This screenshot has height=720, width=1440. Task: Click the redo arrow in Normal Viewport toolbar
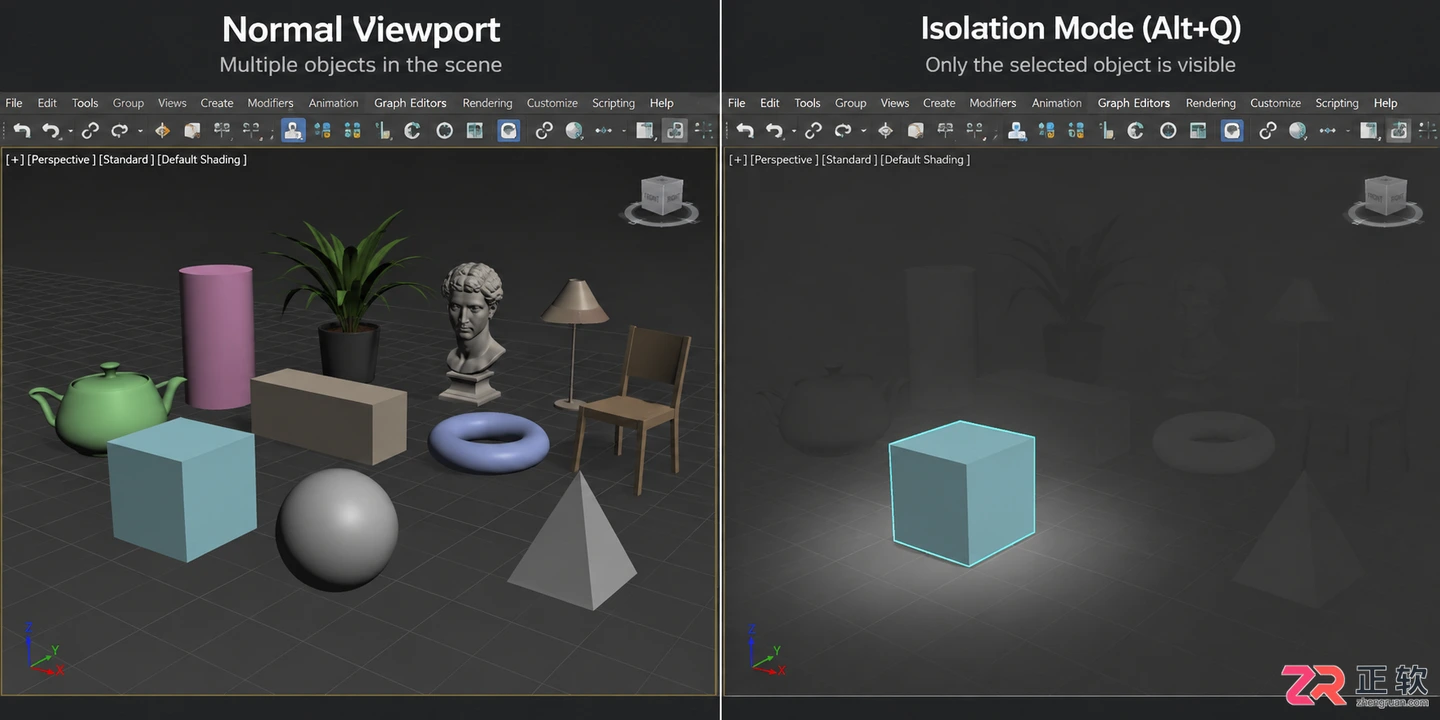pos(119,130)
